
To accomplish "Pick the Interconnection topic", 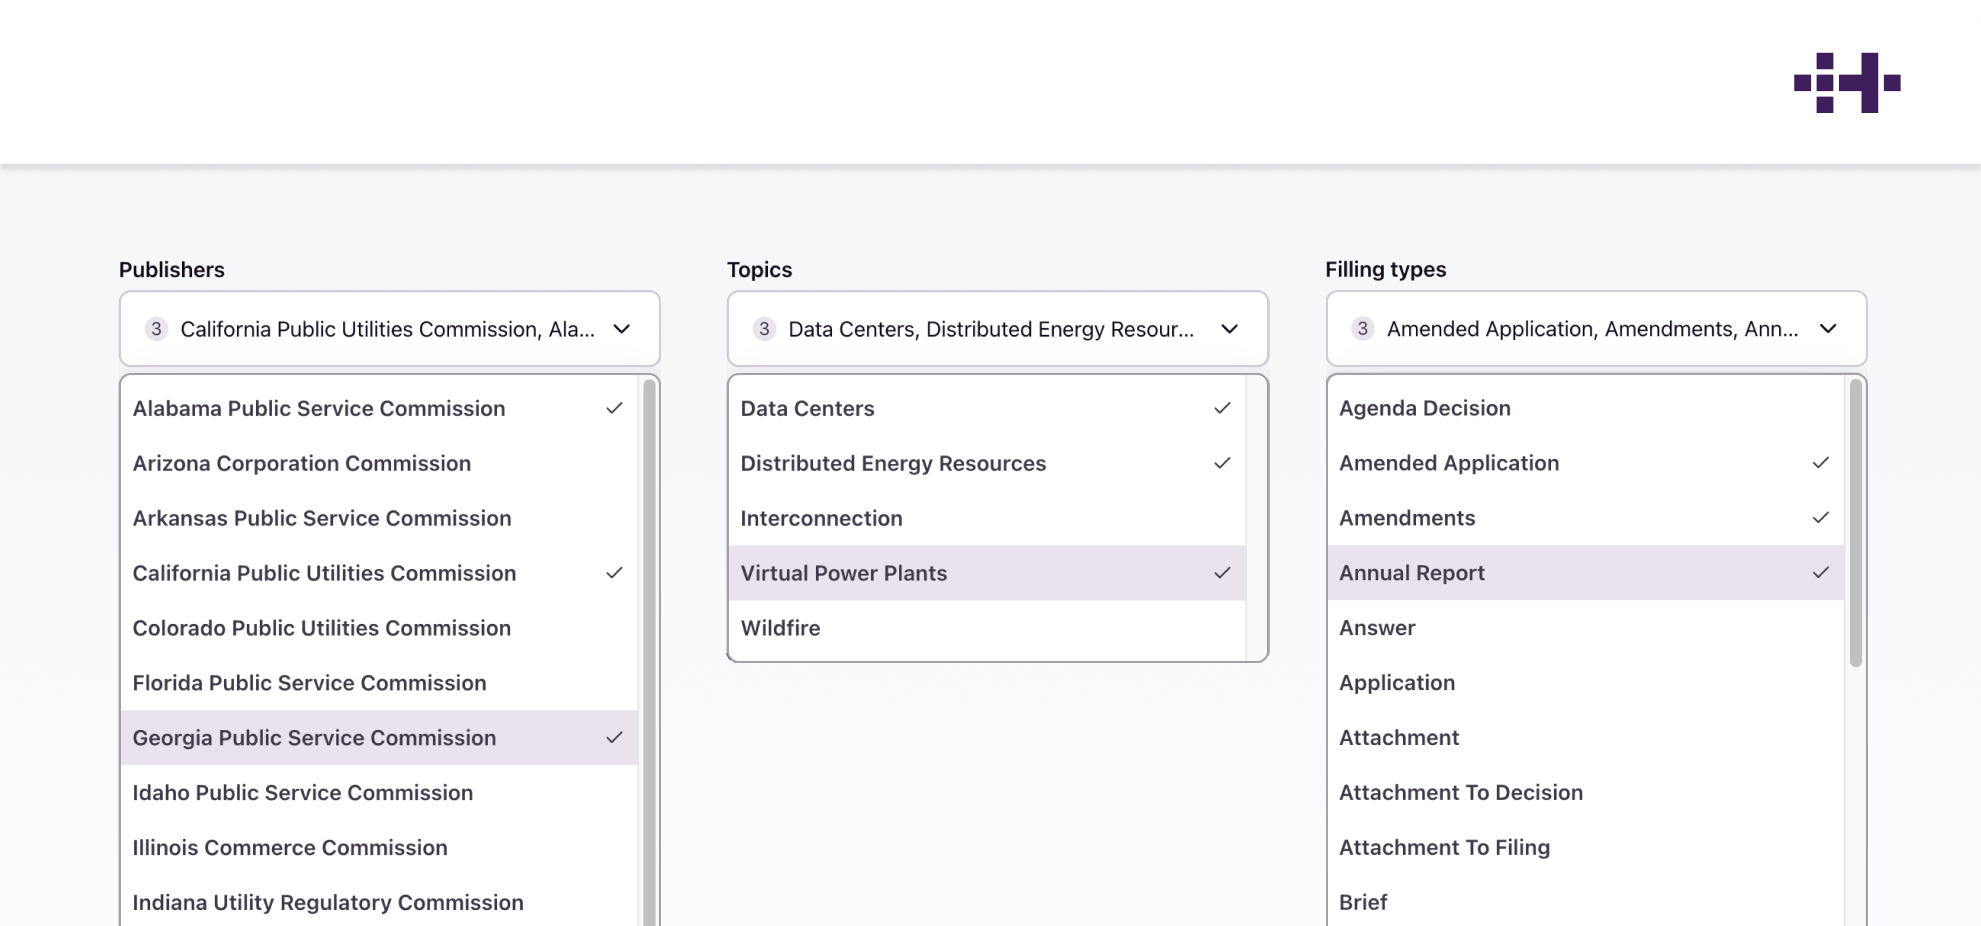I will 987,518.
